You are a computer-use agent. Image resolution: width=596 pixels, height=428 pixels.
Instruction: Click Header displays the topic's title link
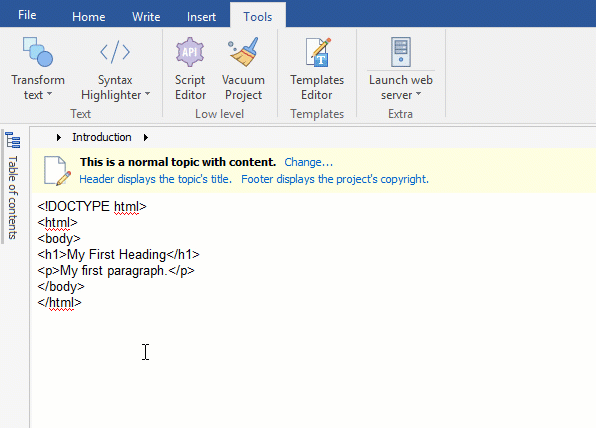coord(155,179)
